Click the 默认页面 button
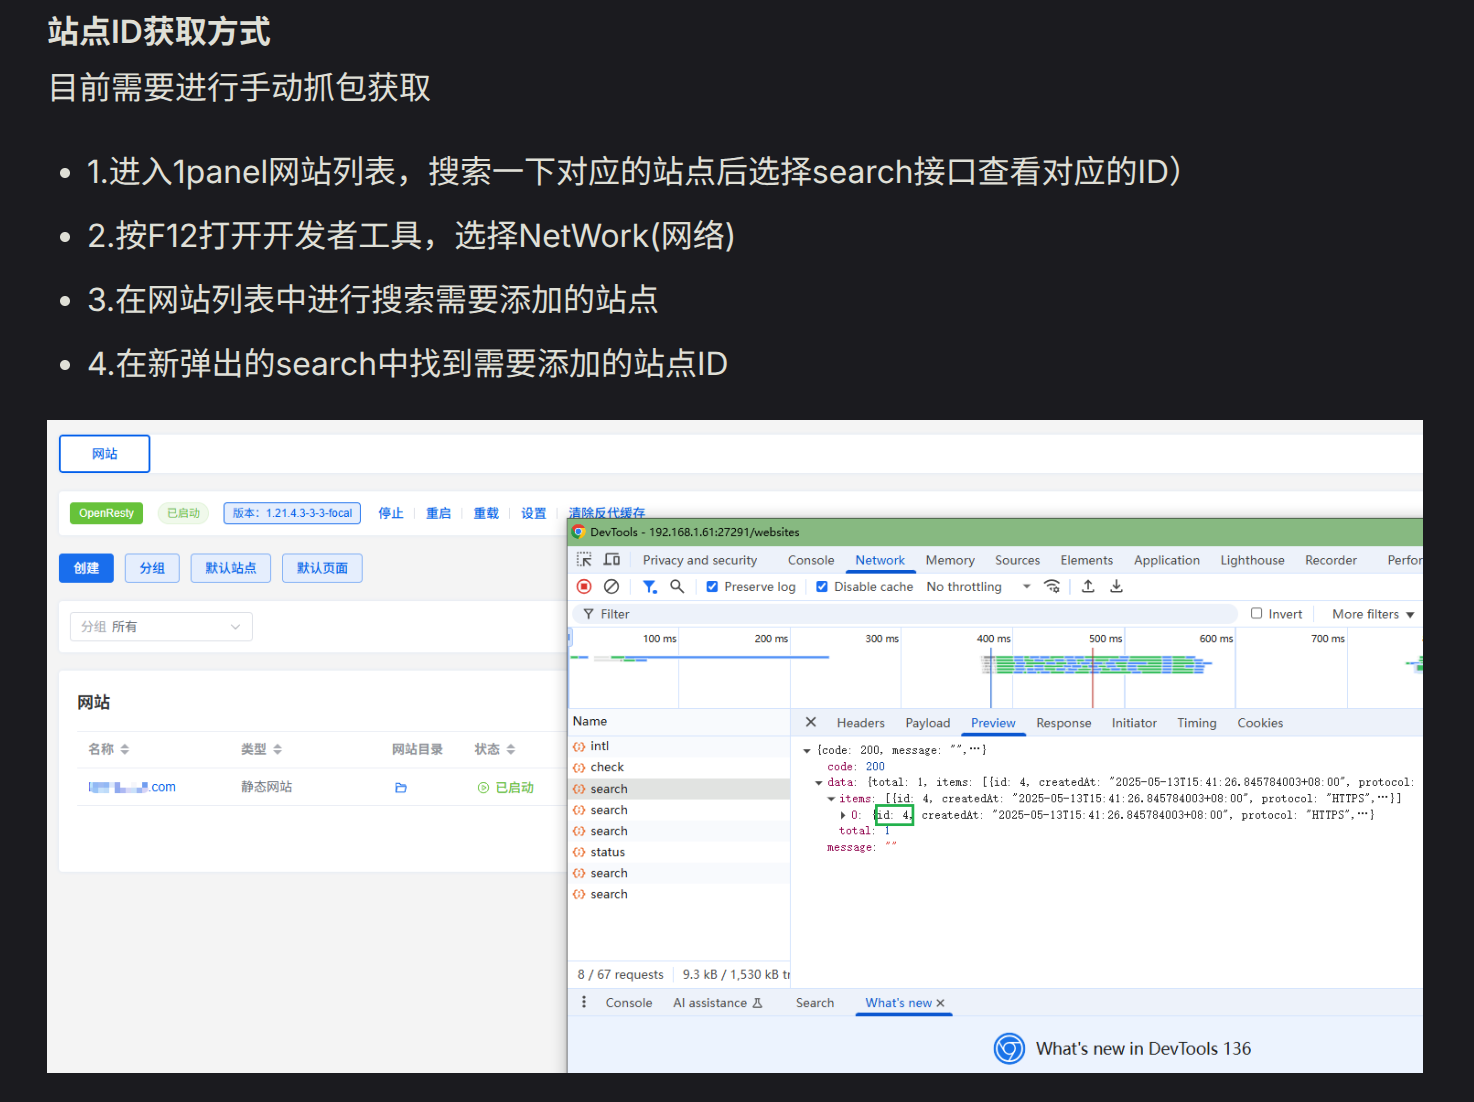This screenshot has width=1474, height=1102. point(322,568)
